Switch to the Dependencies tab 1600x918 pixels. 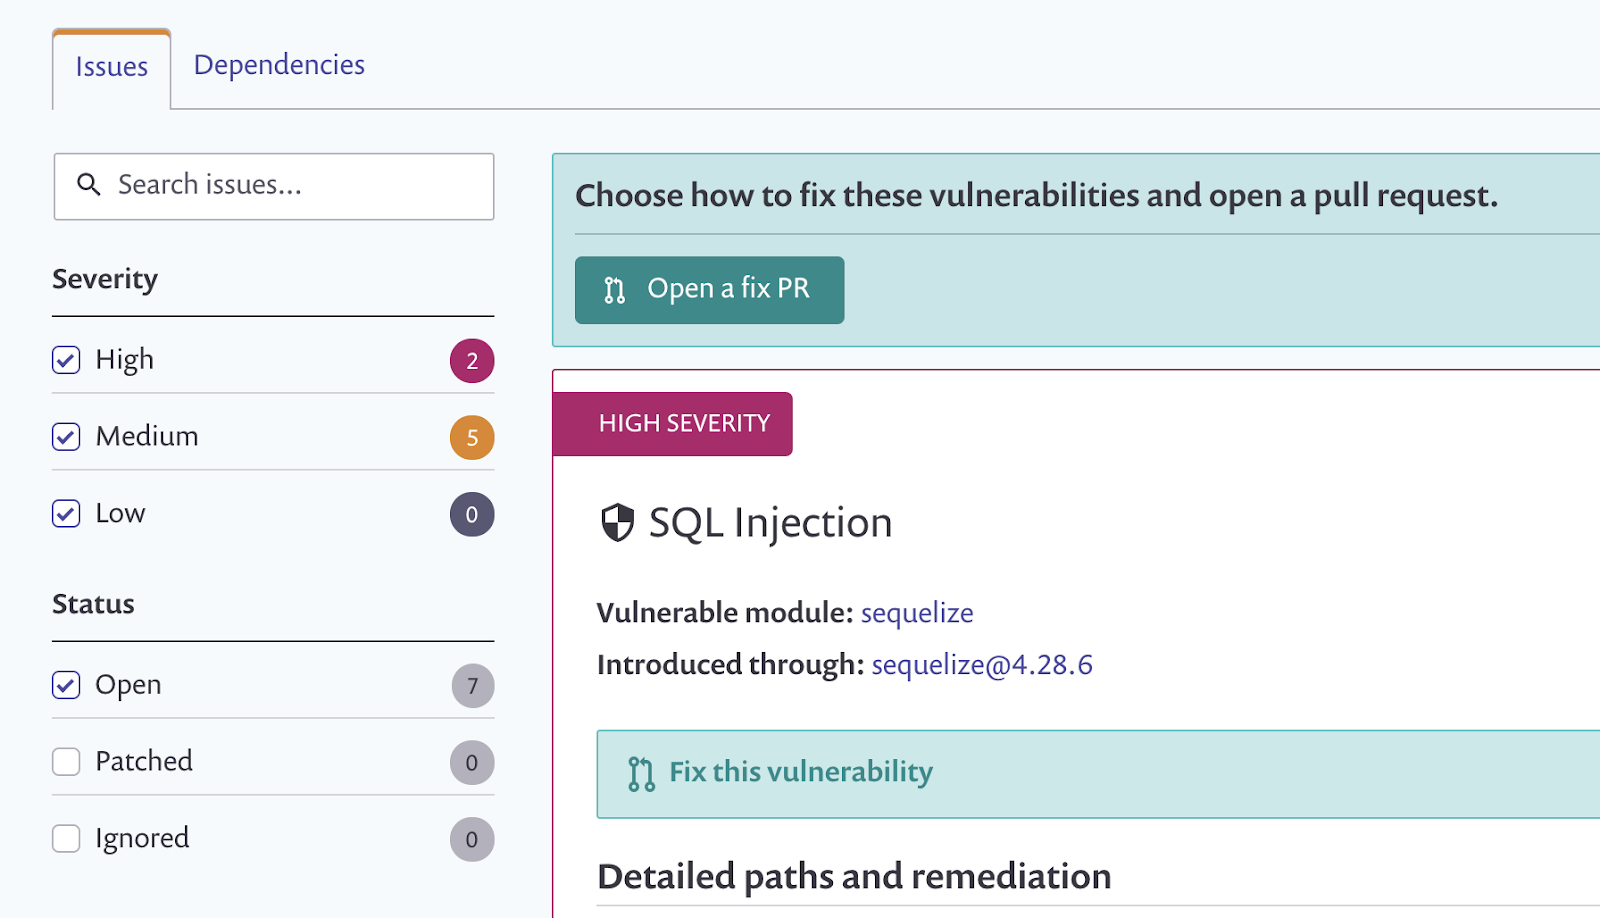[279, 65]
